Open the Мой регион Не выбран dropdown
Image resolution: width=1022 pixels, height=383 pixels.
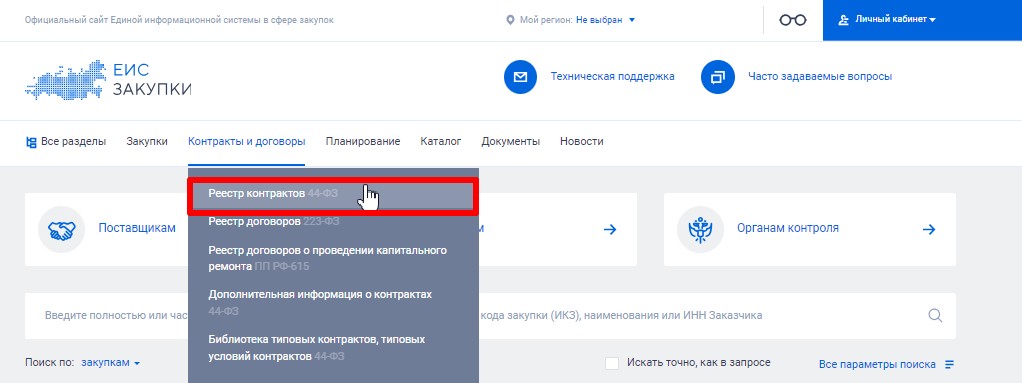pyautogui.click(x=606, y=20)
